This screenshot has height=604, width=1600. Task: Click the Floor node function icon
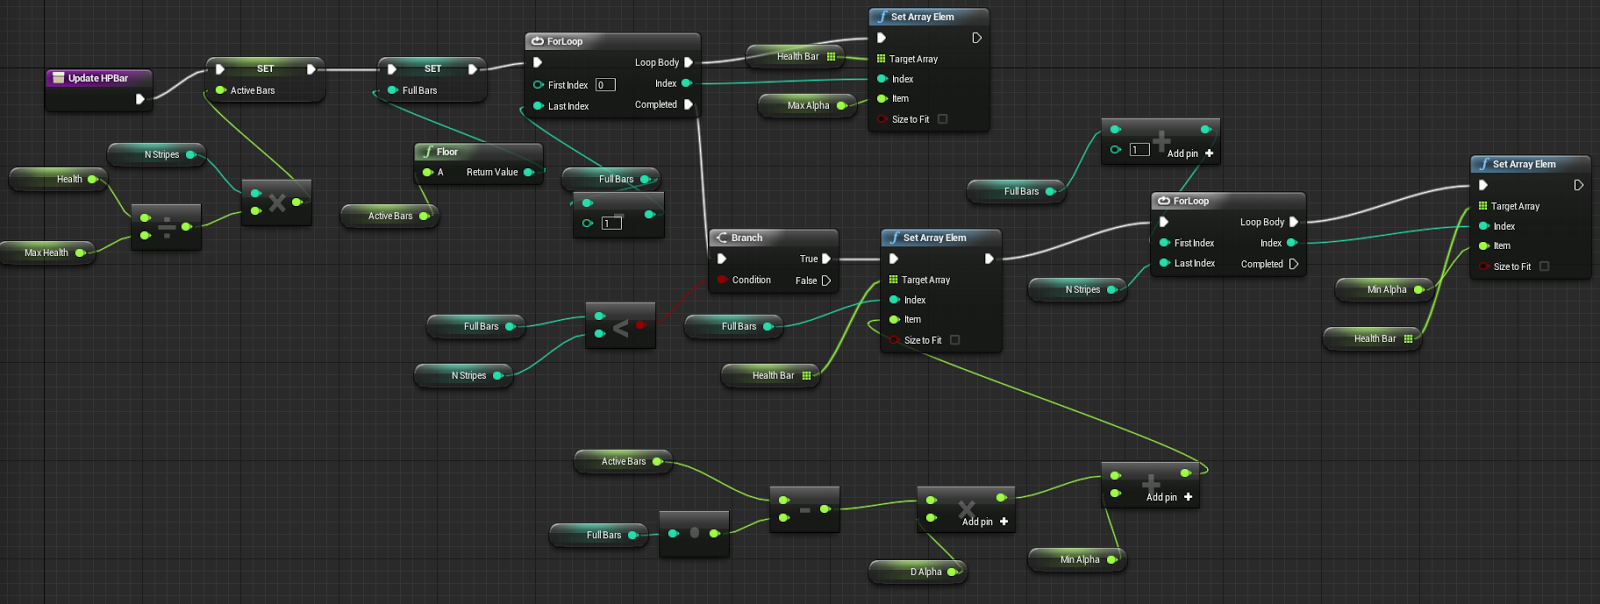pyautogui.click(x=428, y=152)
